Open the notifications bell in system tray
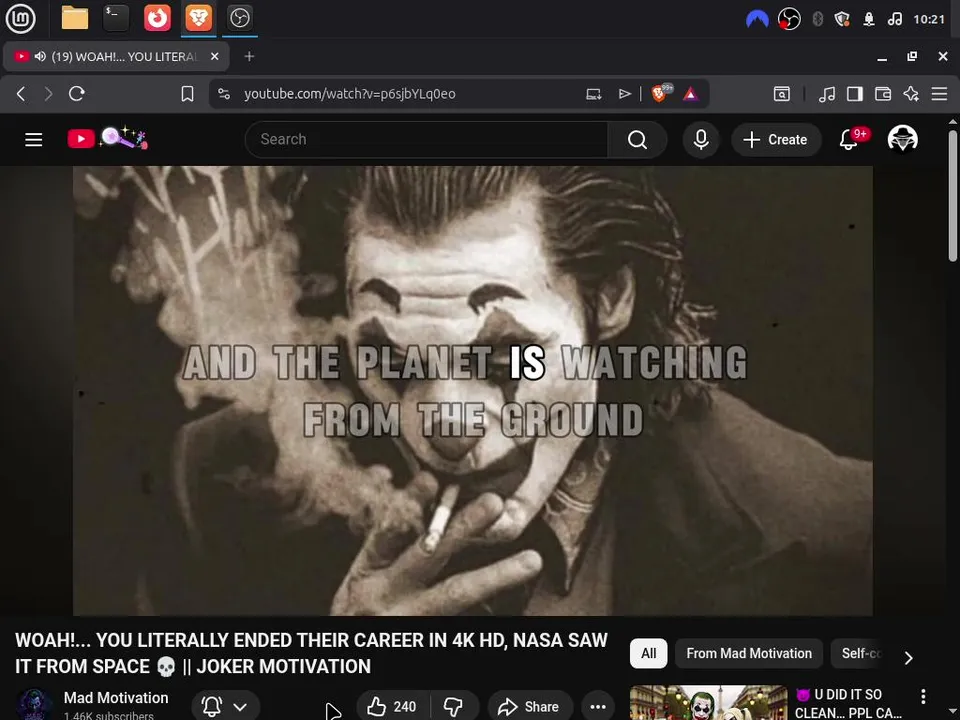 (x=869, y=20)
